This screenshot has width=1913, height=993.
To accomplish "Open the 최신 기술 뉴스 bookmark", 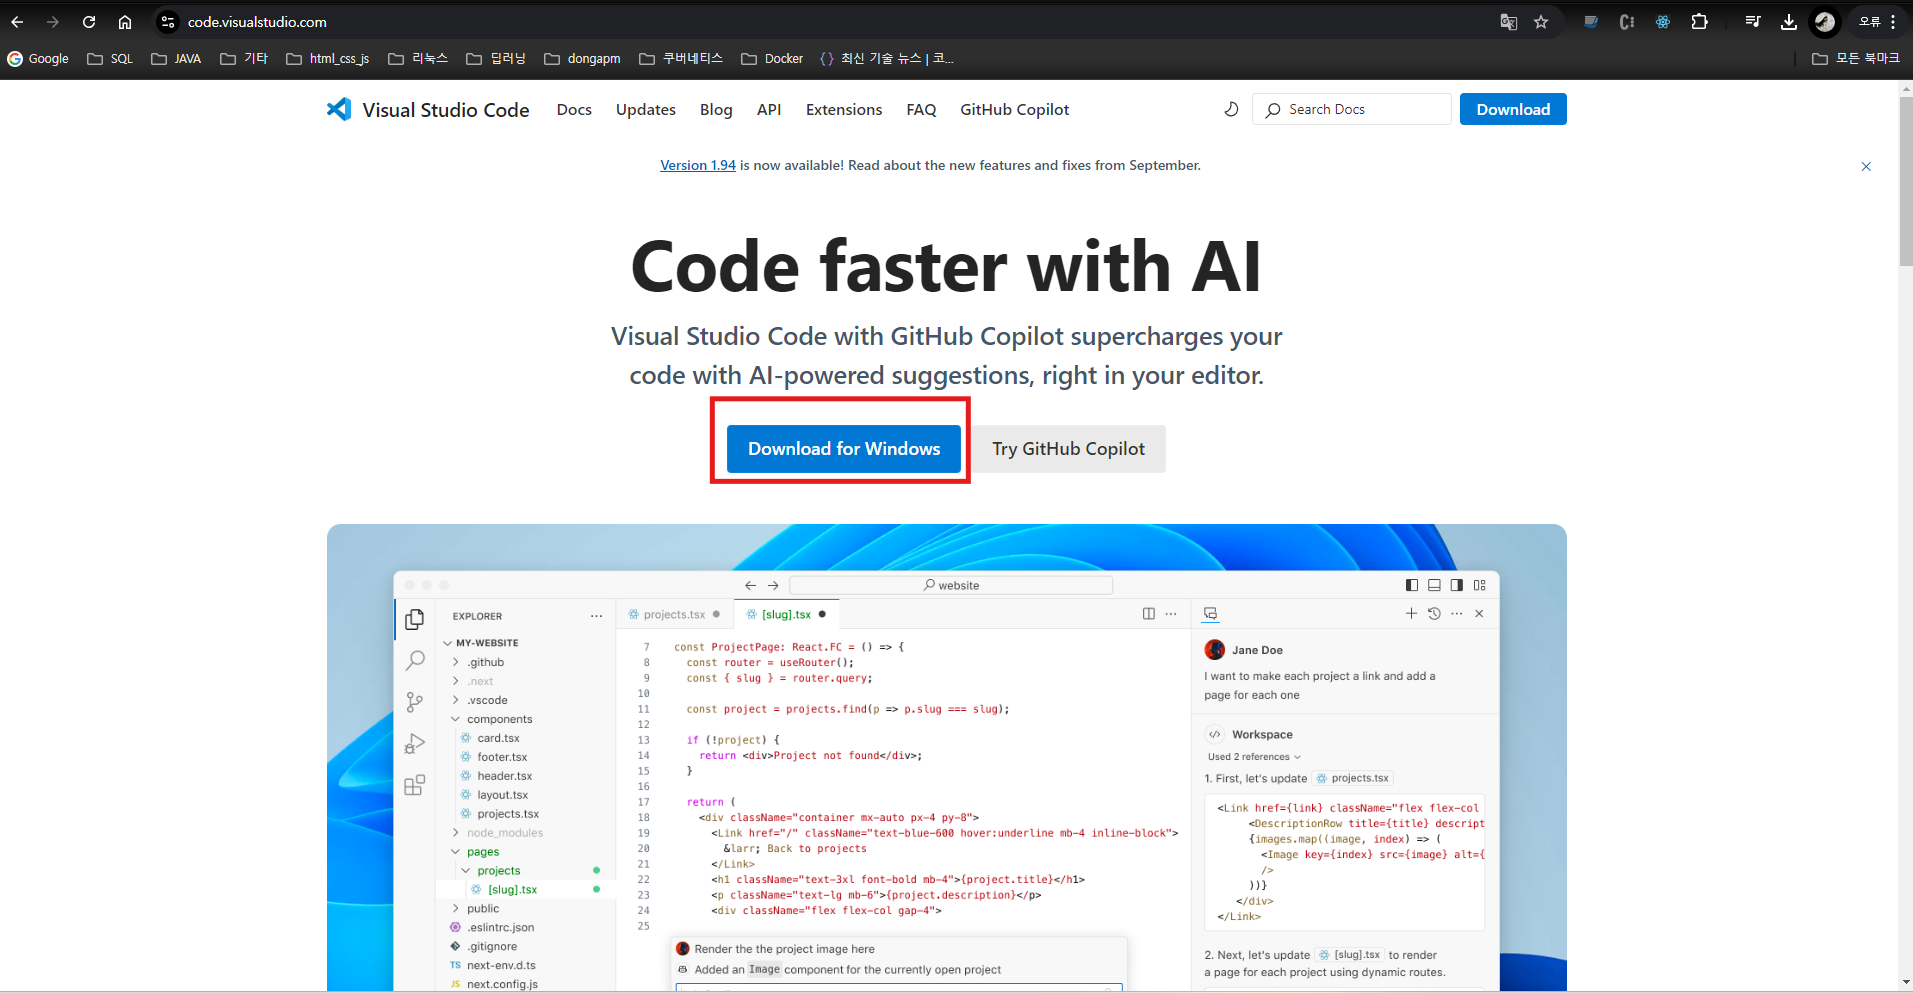I will coord(886,59).
